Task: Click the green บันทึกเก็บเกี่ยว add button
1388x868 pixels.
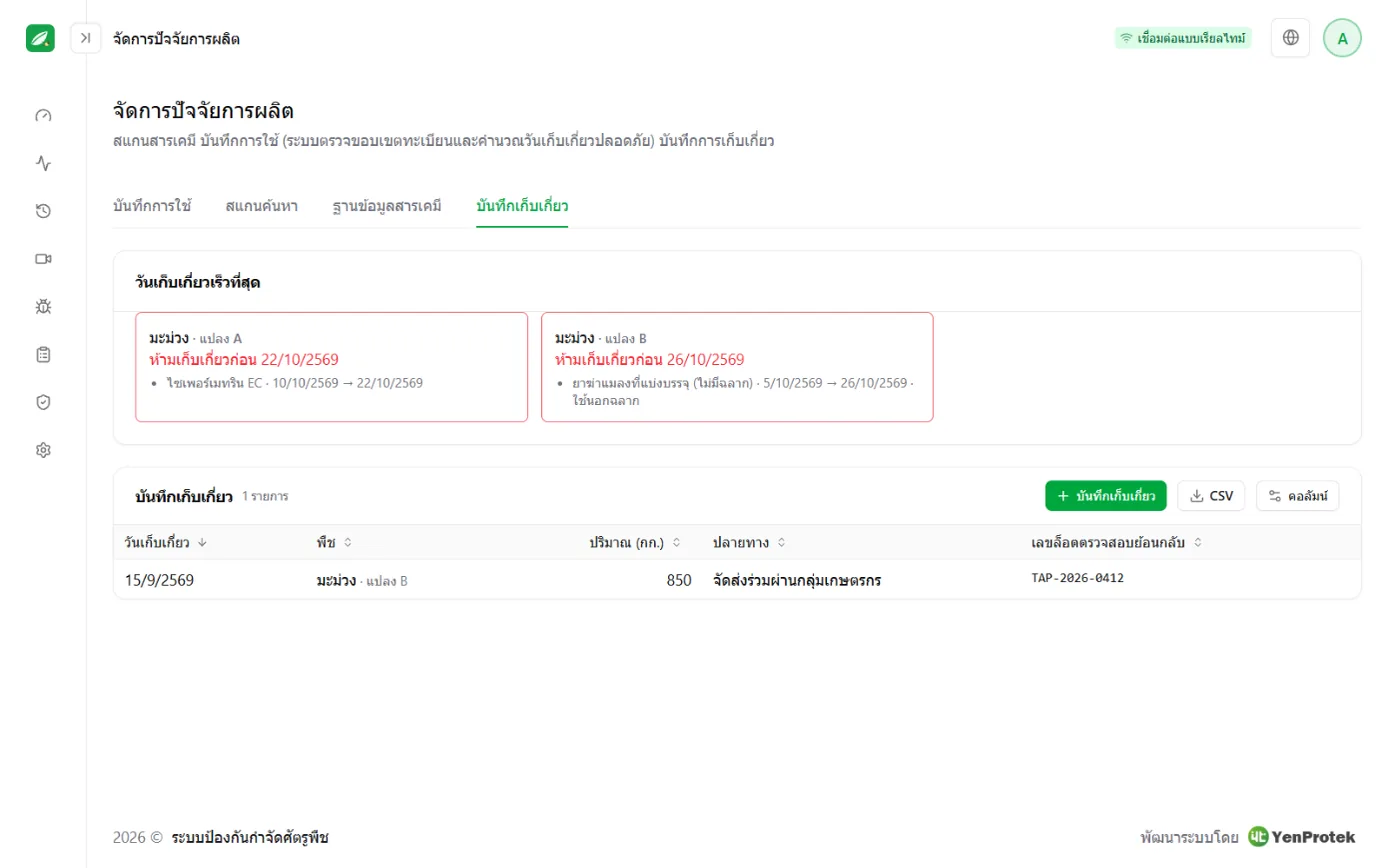Action: tap(1106, 496)
